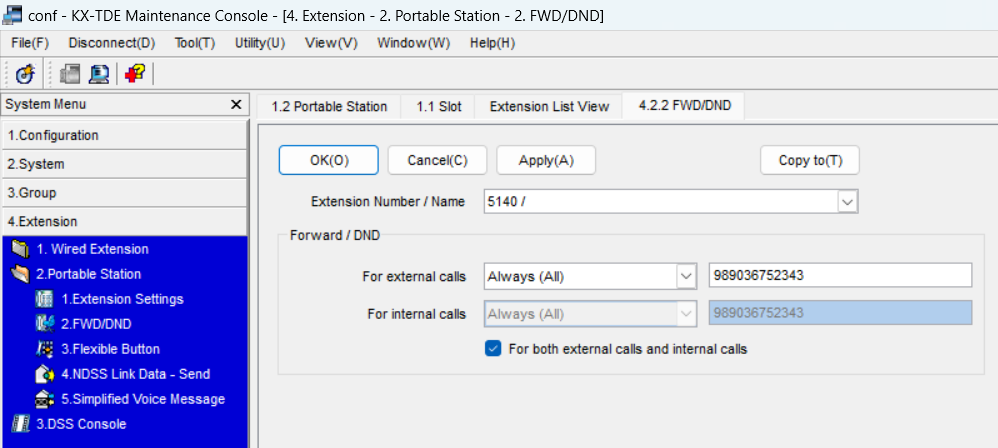Screen dimensions: 998x448
Task: Open the View(V) menu
Action: click(x=331, y=43)
